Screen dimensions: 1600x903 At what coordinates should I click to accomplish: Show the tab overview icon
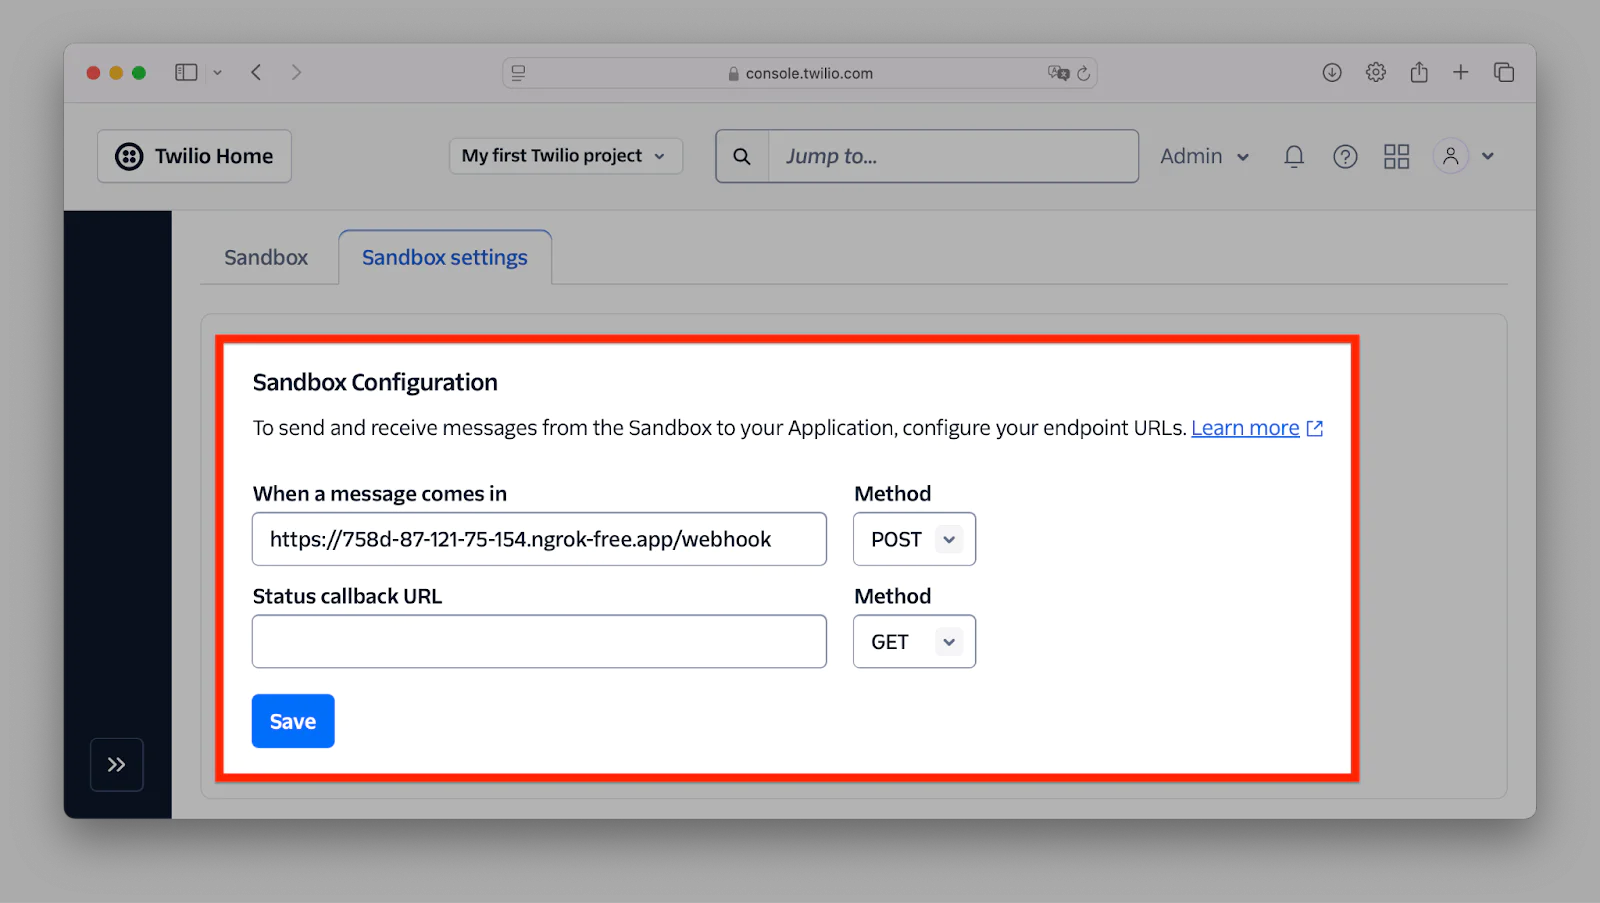click(x=1504, y=72)
